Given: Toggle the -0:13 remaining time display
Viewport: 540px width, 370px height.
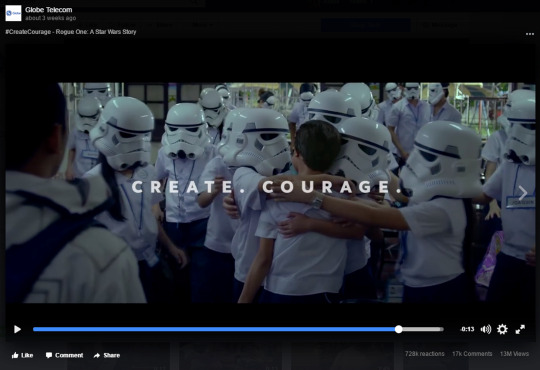Looking at the screenshot, I should point(467,329).
